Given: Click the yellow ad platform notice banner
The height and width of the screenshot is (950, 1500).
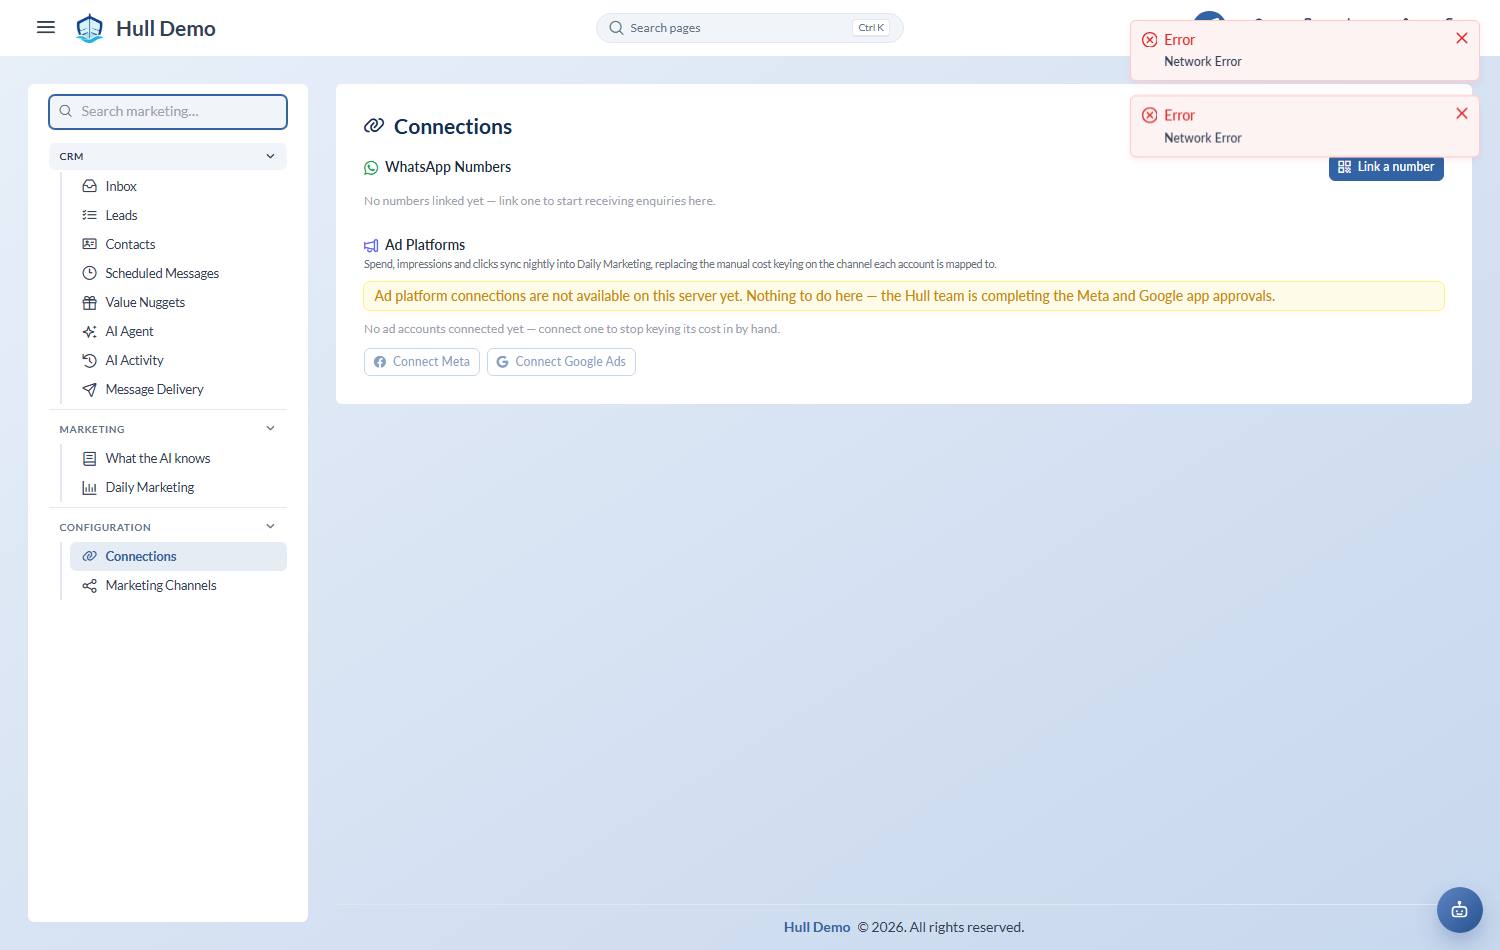Looking at the screenshot, I should click(904, 296).
